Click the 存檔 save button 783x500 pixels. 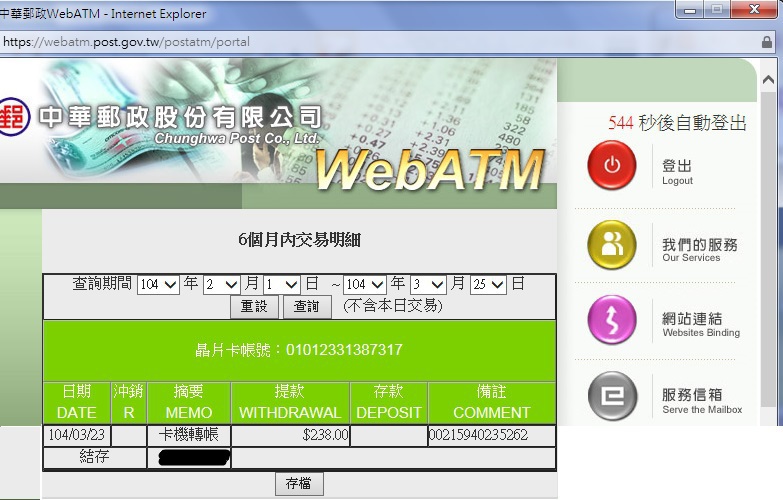click(299, 484)
